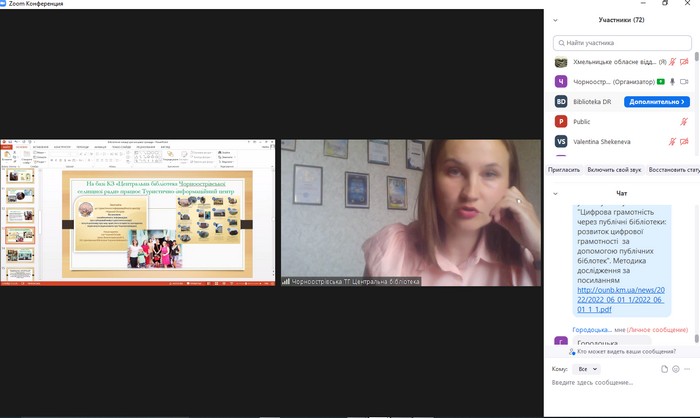Viewport: 700px width, 418px height.
Task: Click the muted mic icon for Хмельницьке обласне
Action: (x=672, y=62)
